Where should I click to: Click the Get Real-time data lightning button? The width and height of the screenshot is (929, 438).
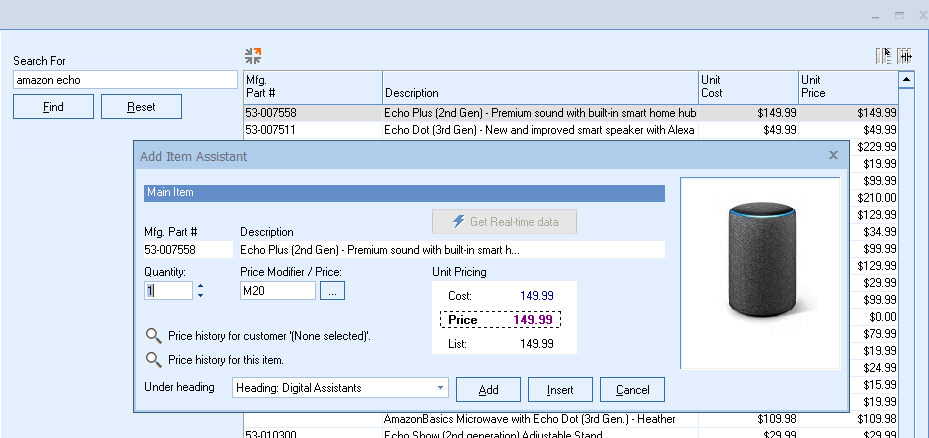504,221
